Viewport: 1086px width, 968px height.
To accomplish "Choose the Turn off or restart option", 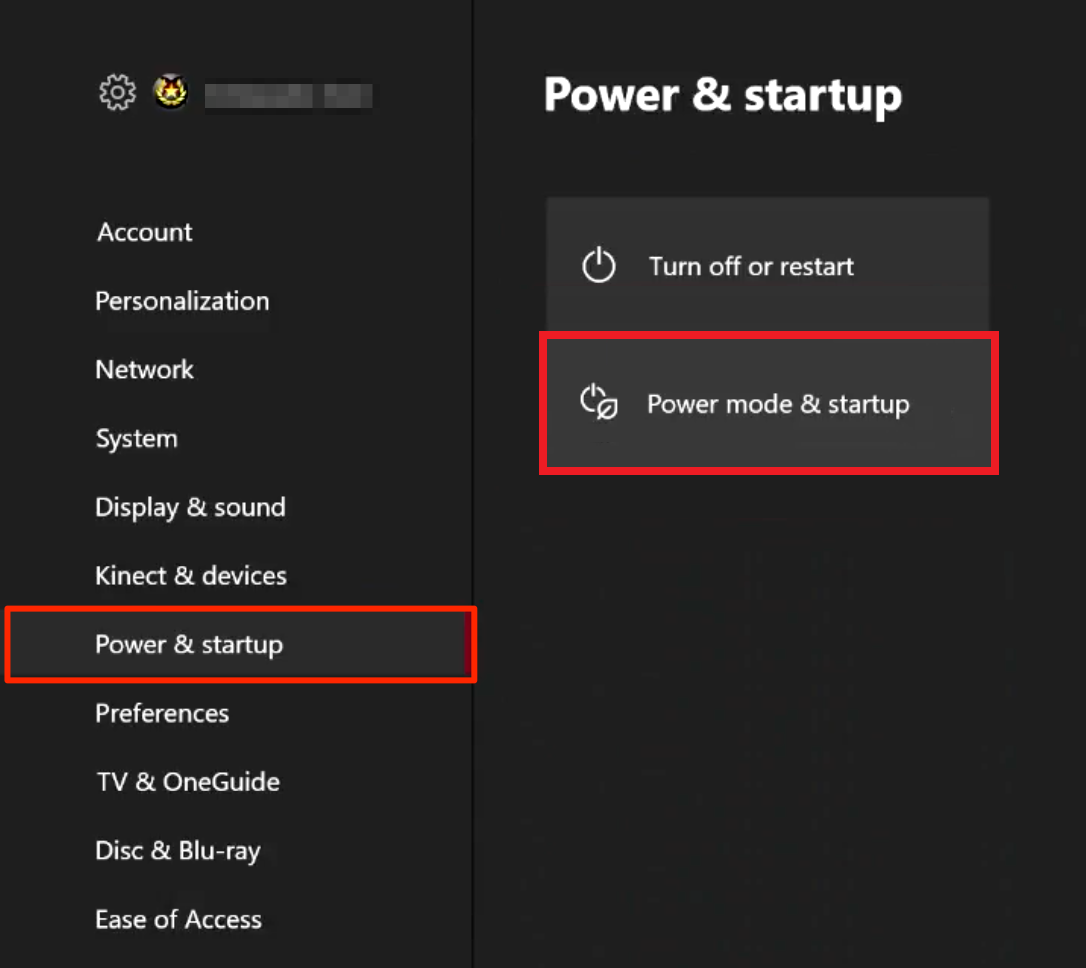I will 767,265.
